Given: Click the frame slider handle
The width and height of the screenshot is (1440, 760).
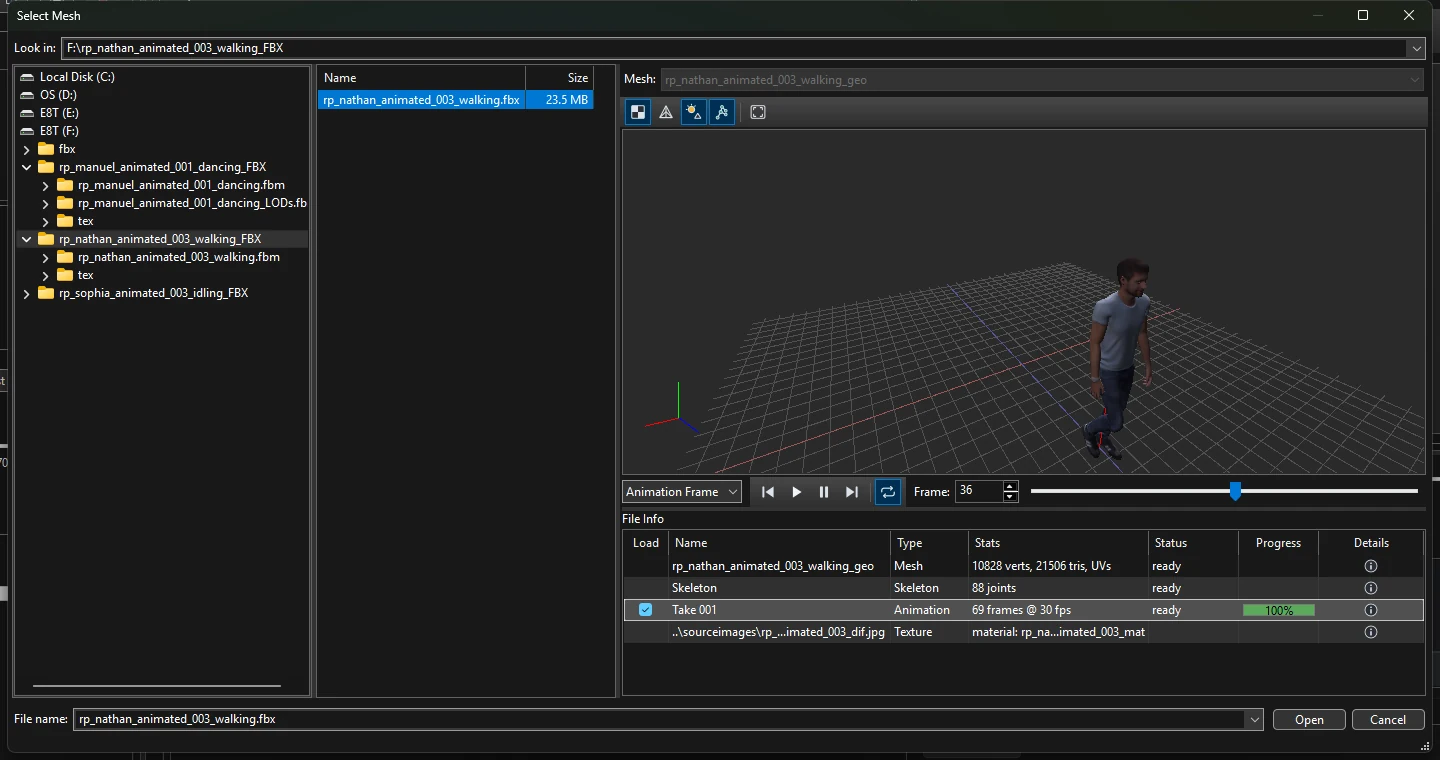Looking at the screenshot, I should 1235,491.
